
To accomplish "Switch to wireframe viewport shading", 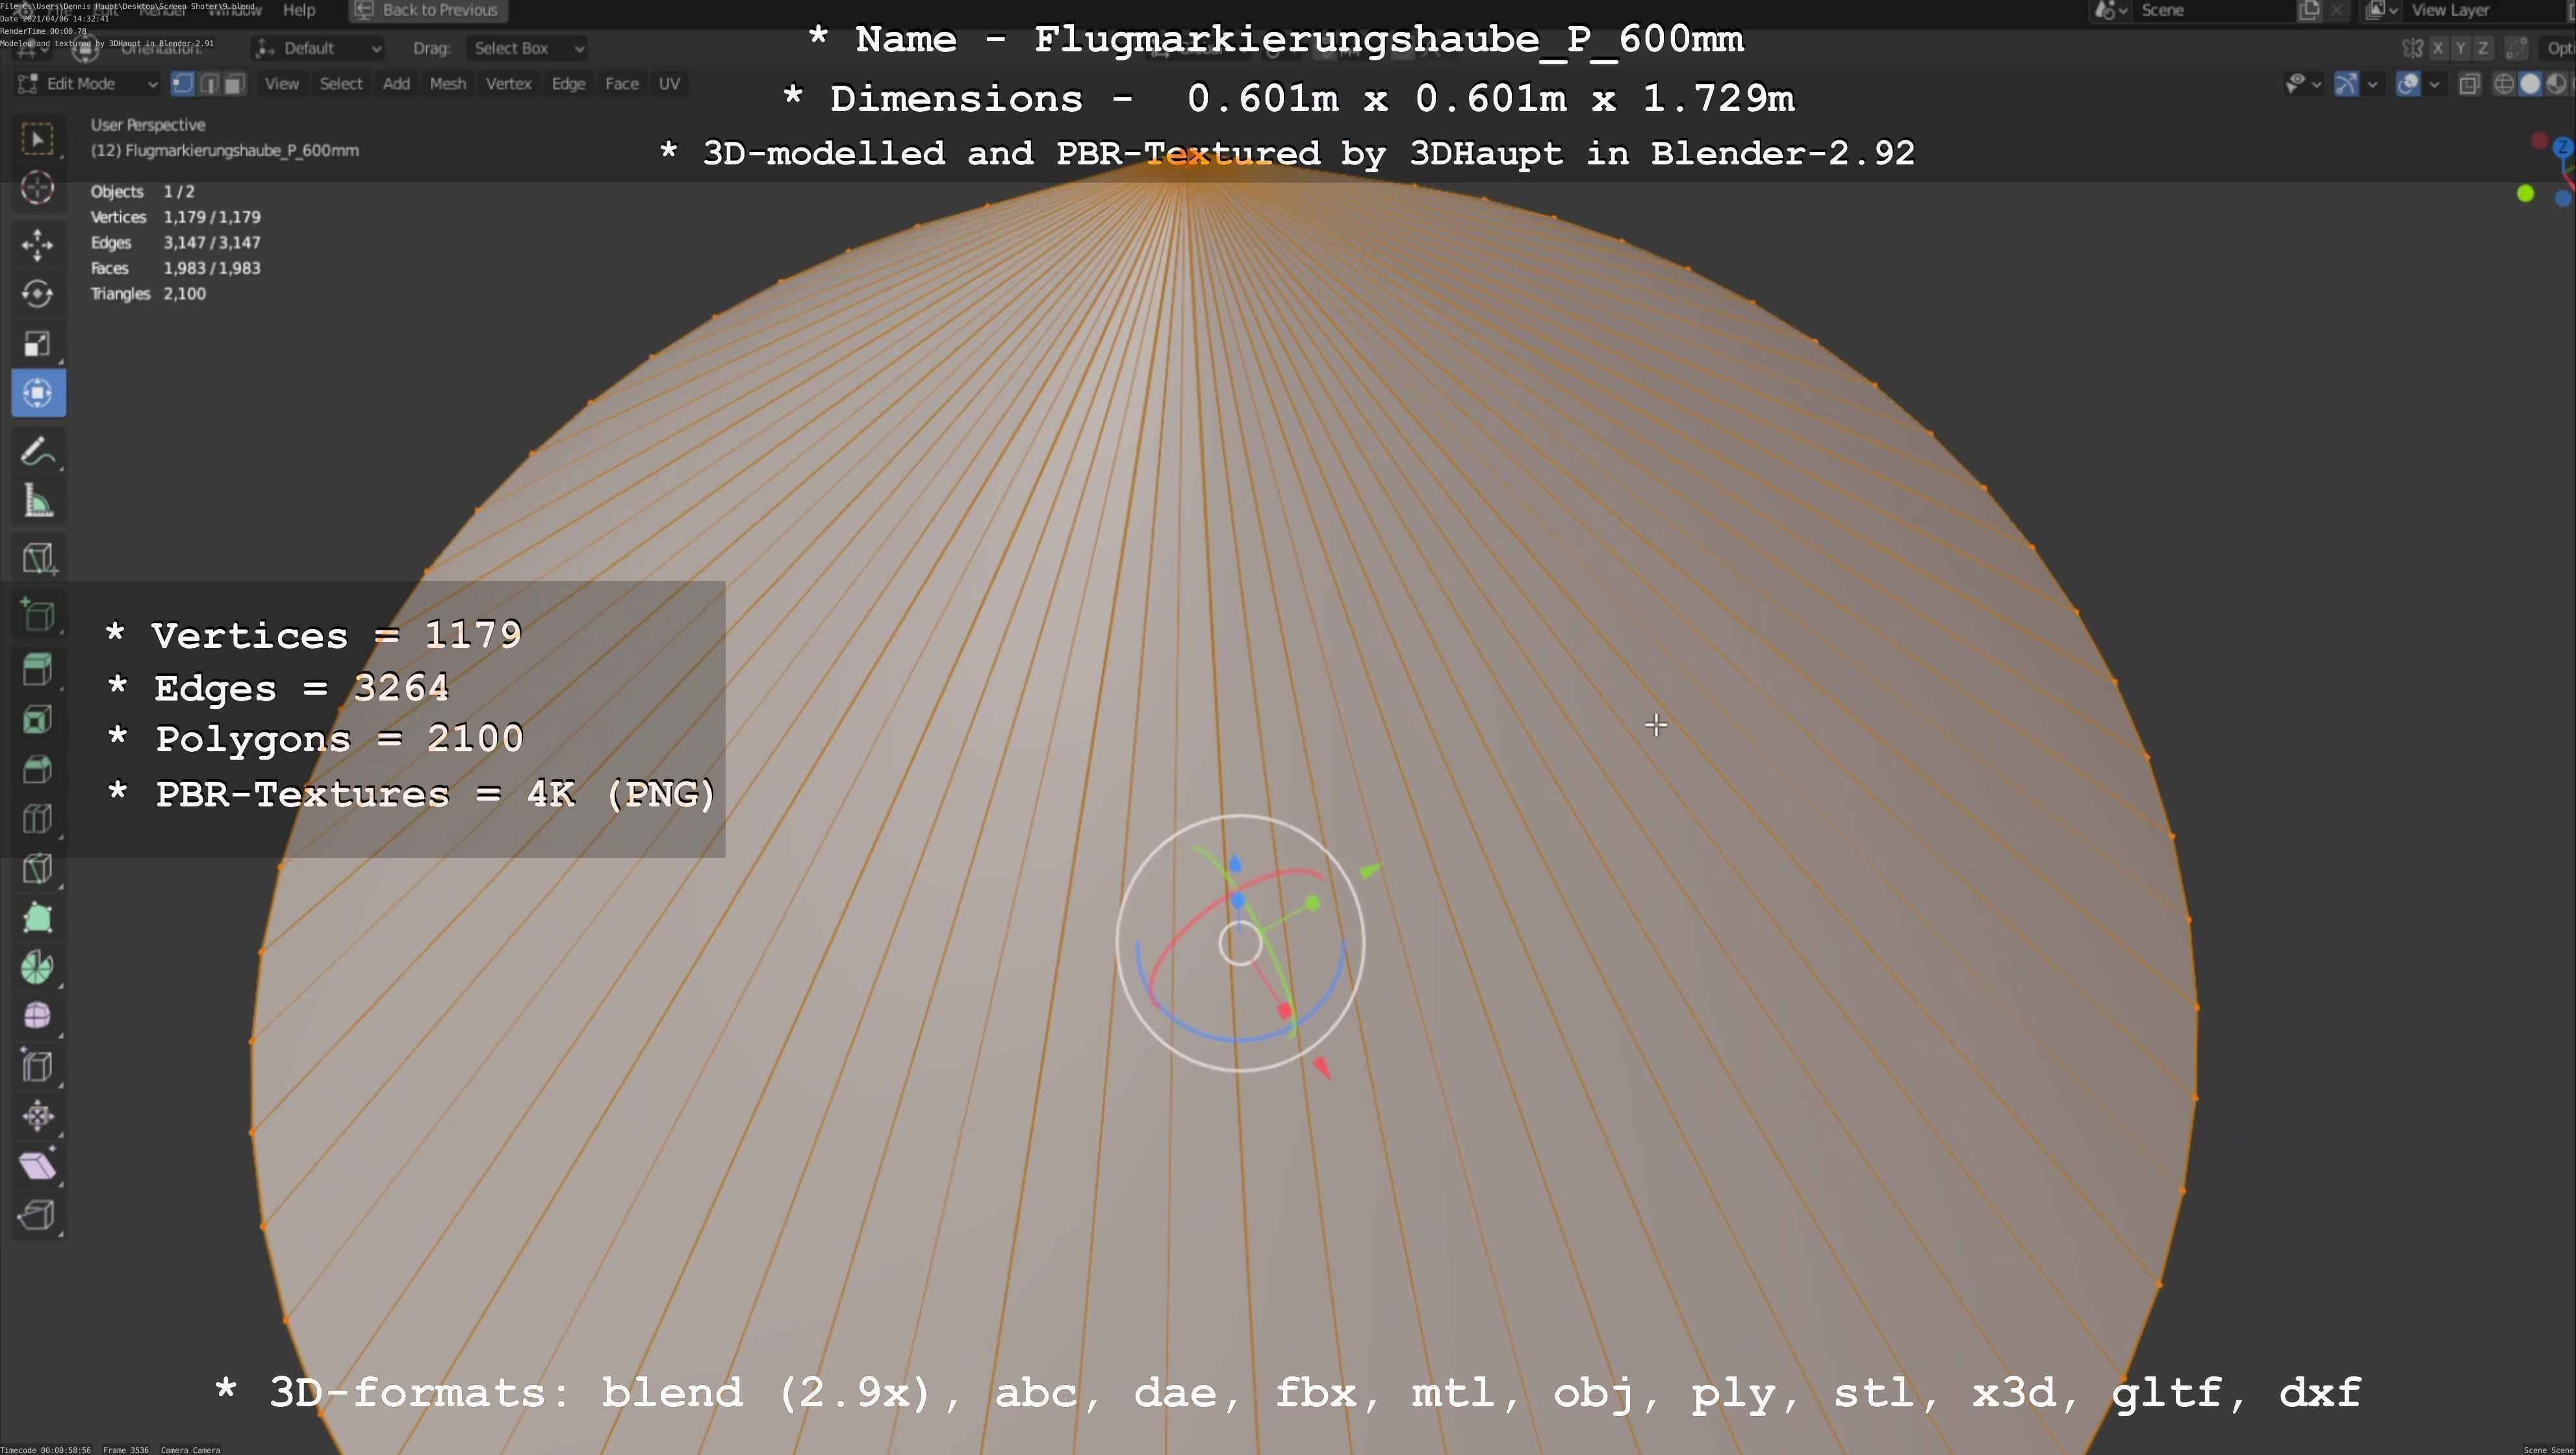I will [2503, 84].
